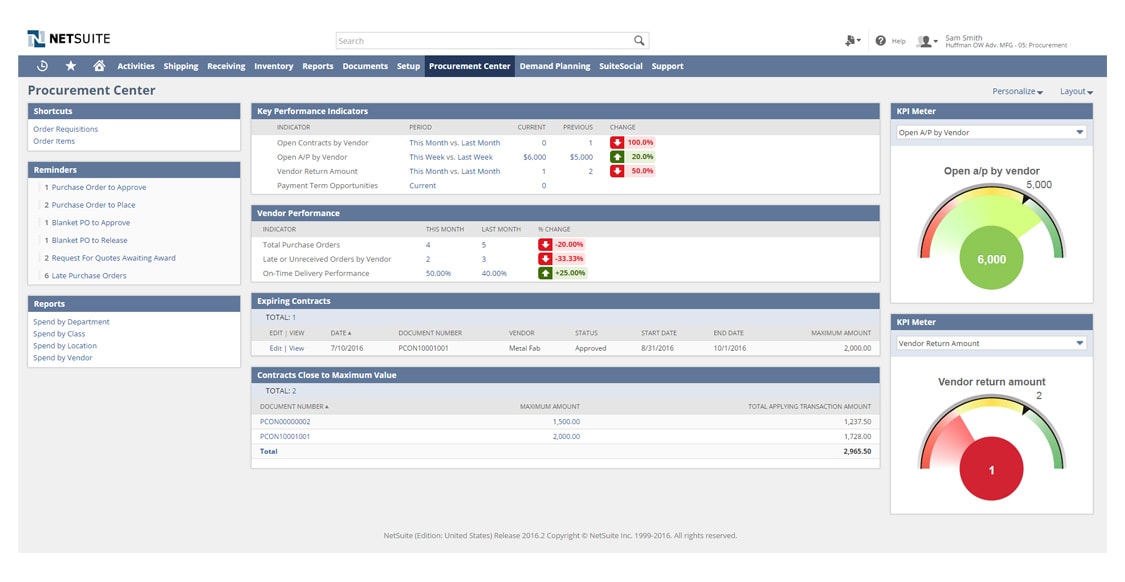Click the $6,000 current A/P value

pyautogui.click(x=535, y=157)
